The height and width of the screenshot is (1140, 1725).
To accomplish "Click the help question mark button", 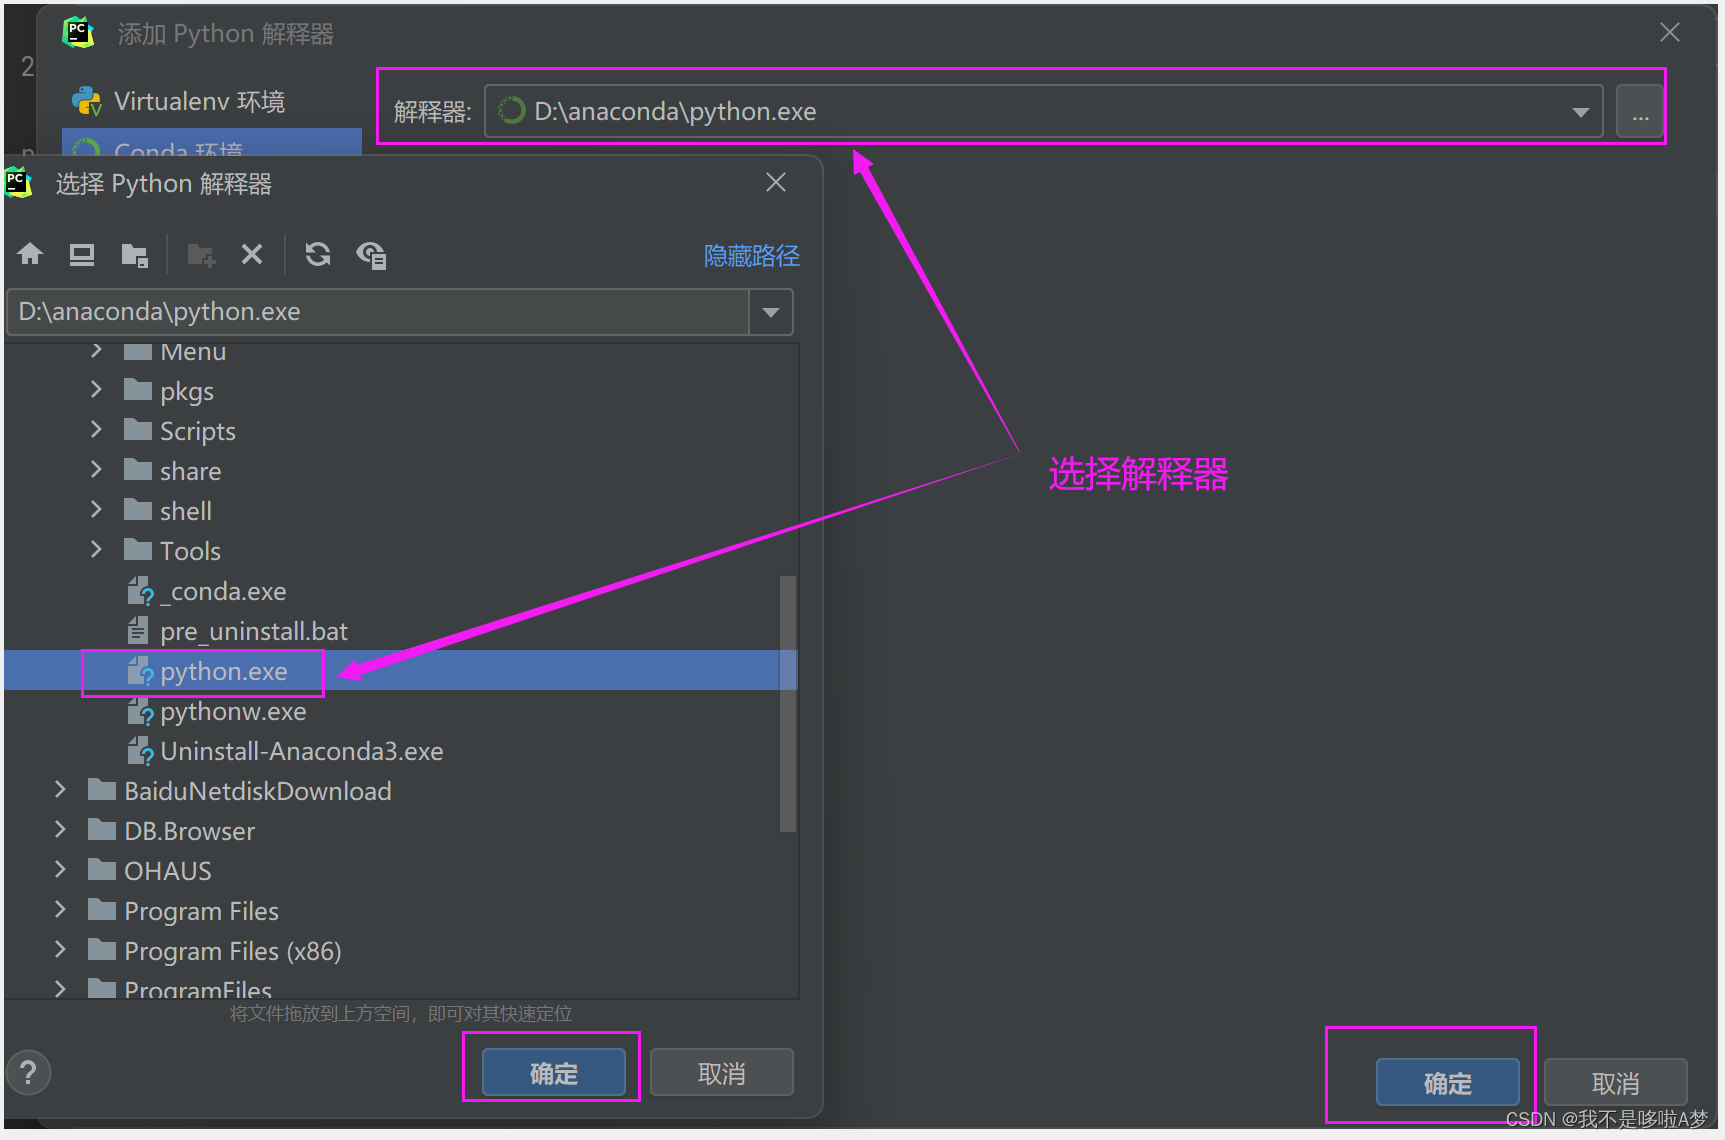I will coord(28,1073).
